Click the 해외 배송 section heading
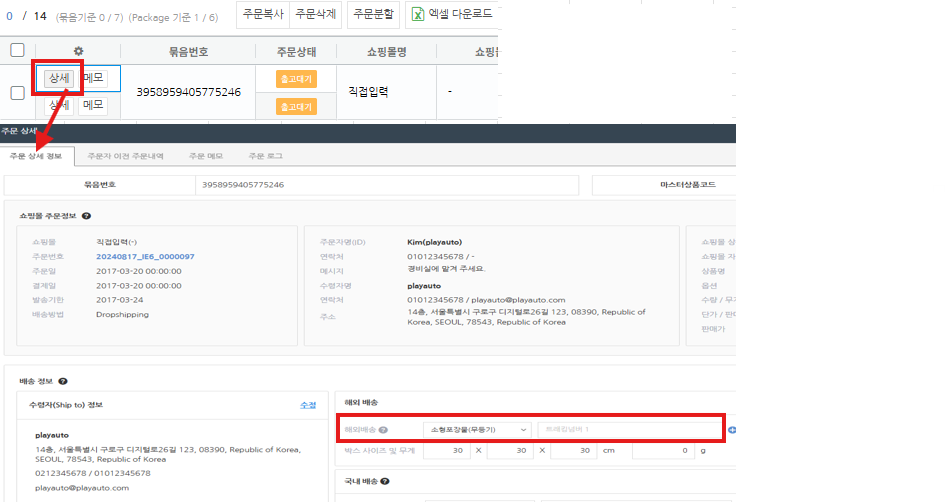 361,402
